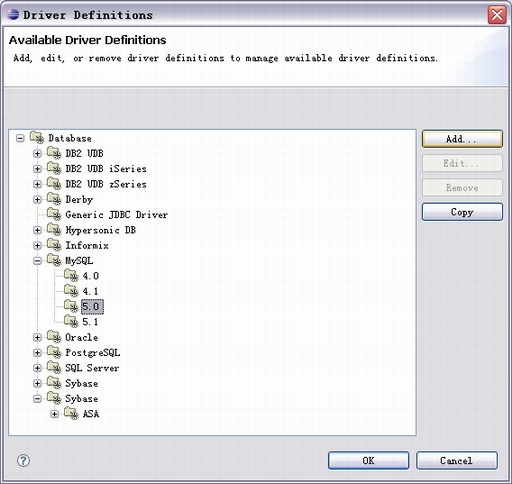Close the Driver Definitions dialog
Screen dimensions: 512x484
point(497,15)
